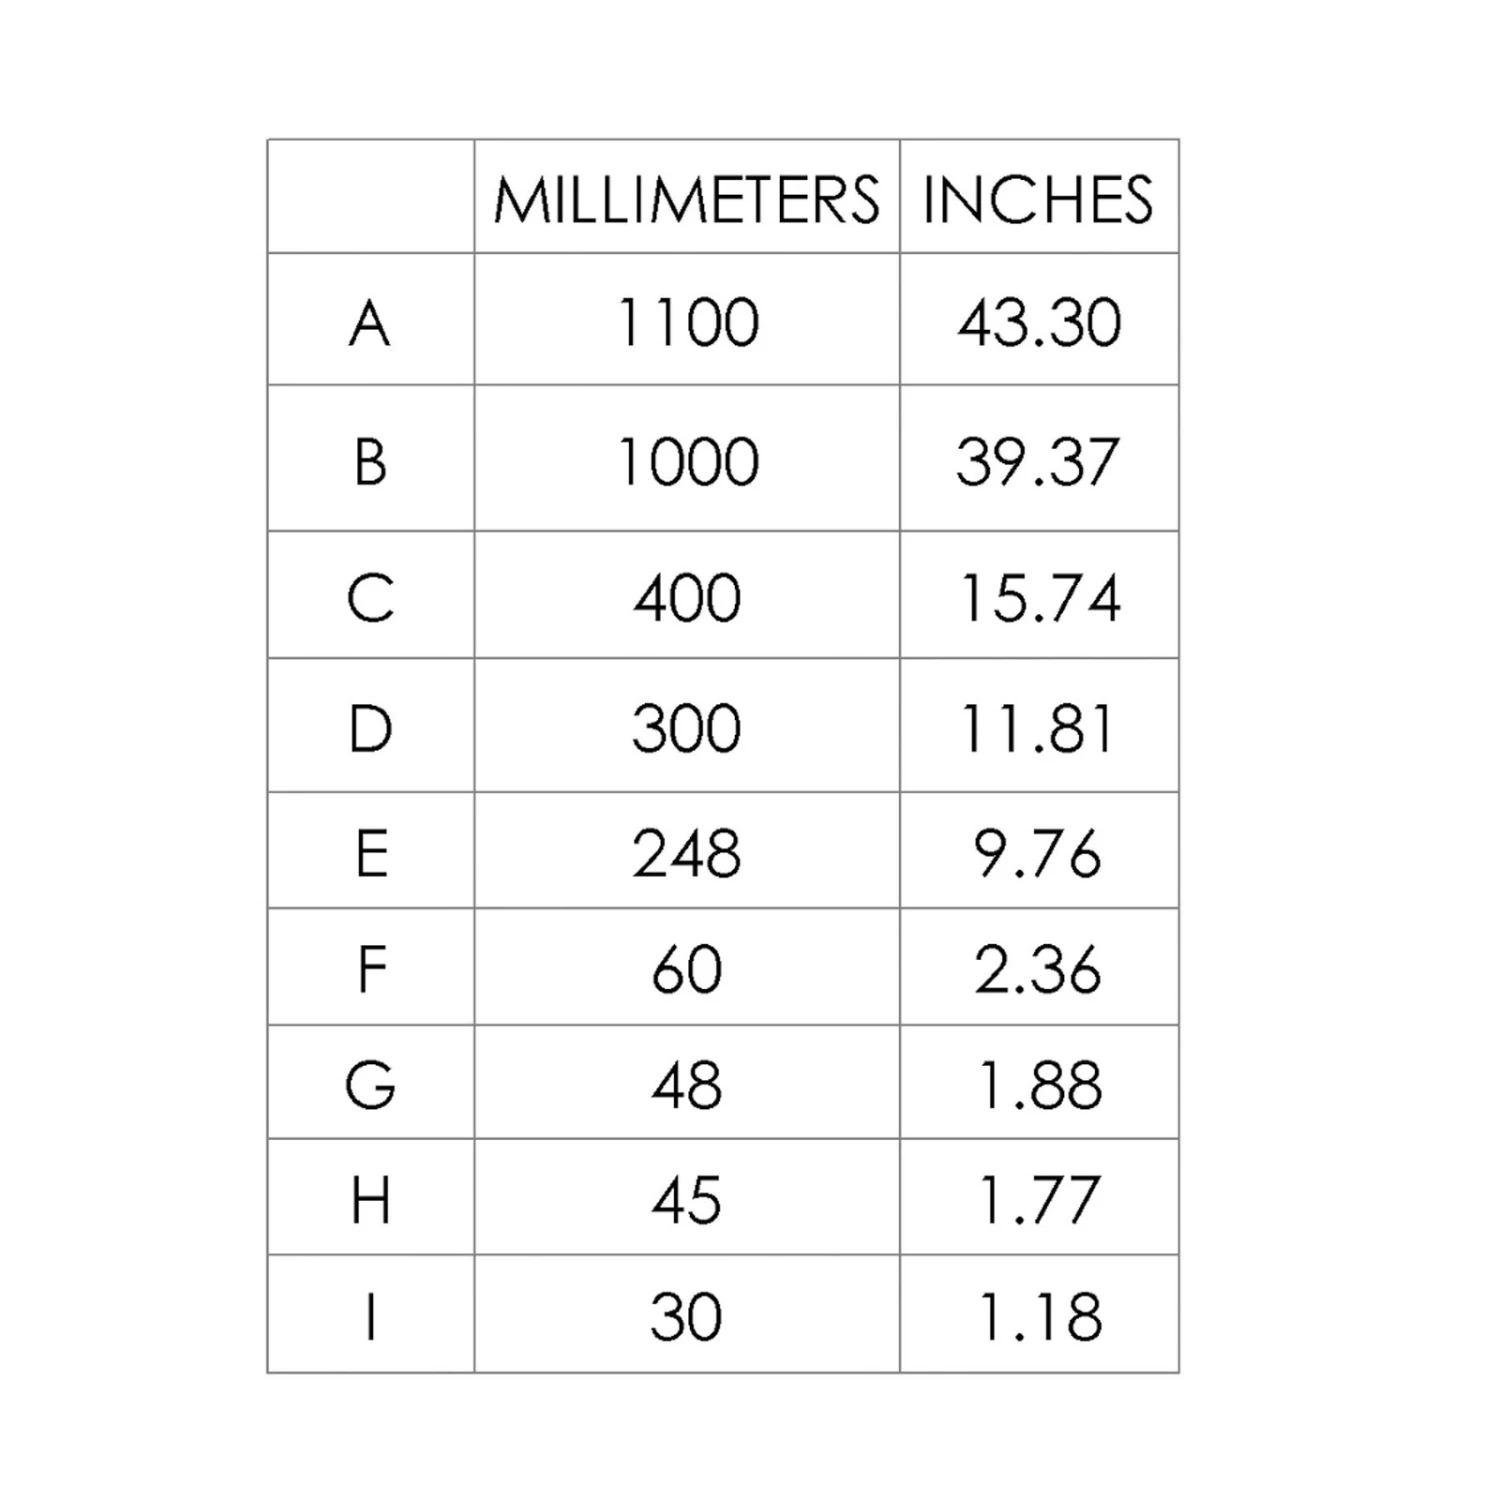Click the MILLIMETERS column header

(x=686, y=199)
